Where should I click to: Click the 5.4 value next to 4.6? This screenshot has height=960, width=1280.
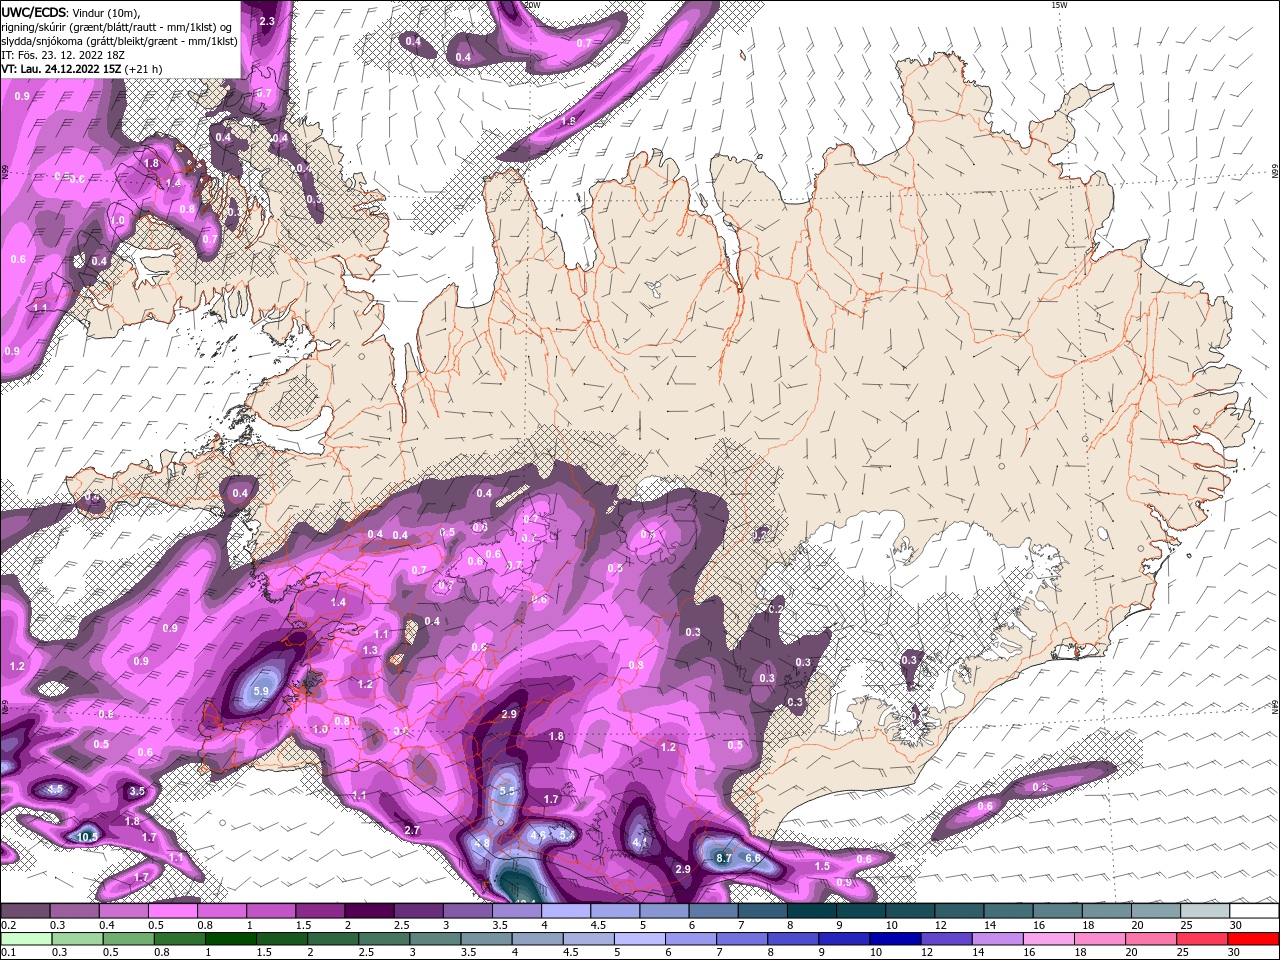(566, 834)
